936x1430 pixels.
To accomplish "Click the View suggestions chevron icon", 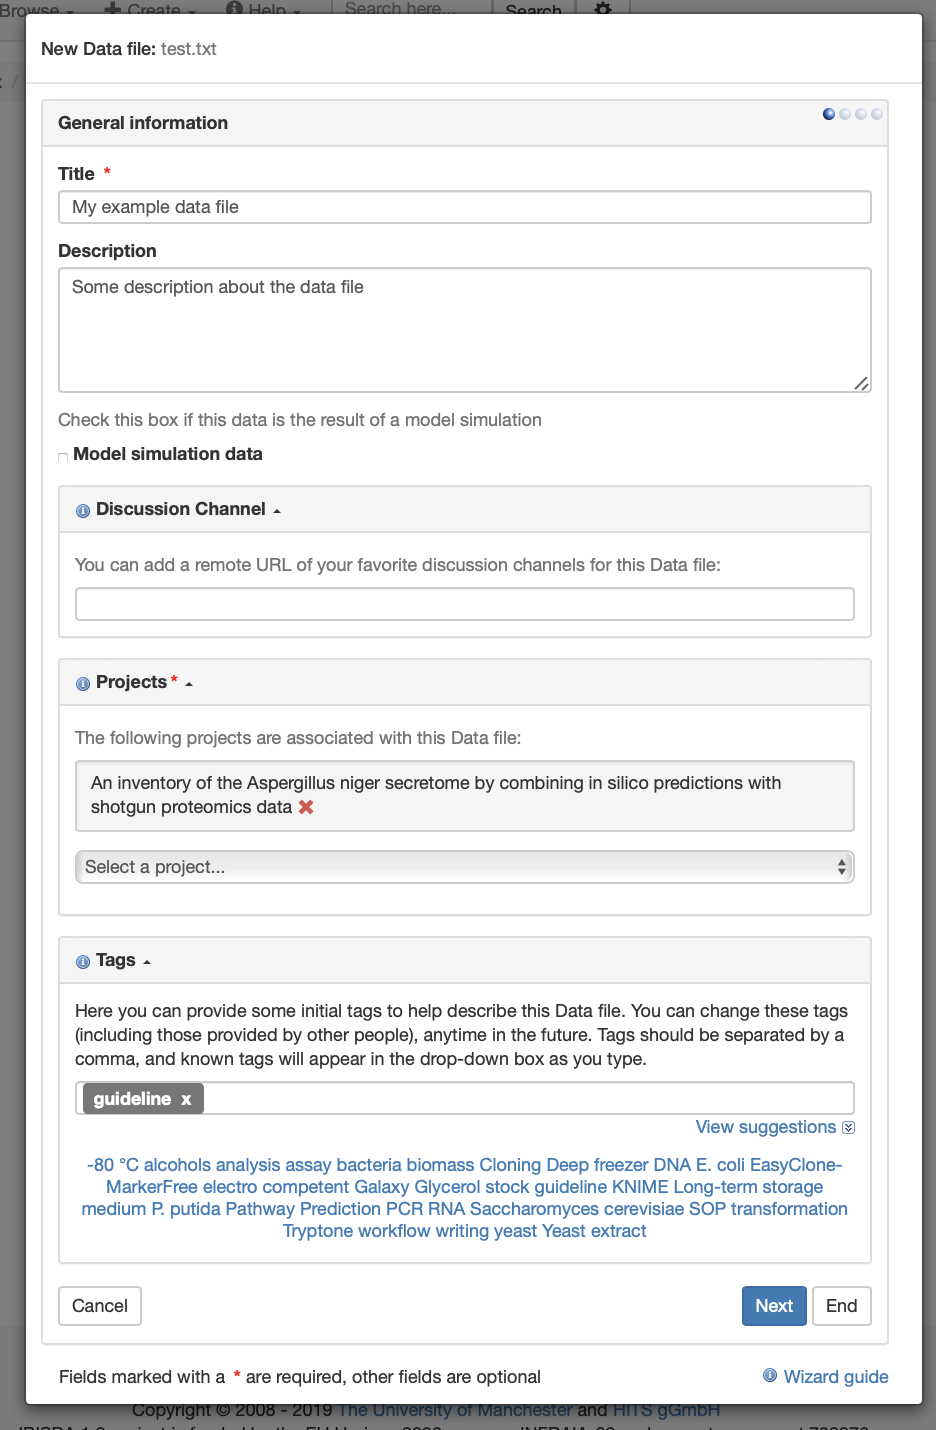I will pos(849,1128).
